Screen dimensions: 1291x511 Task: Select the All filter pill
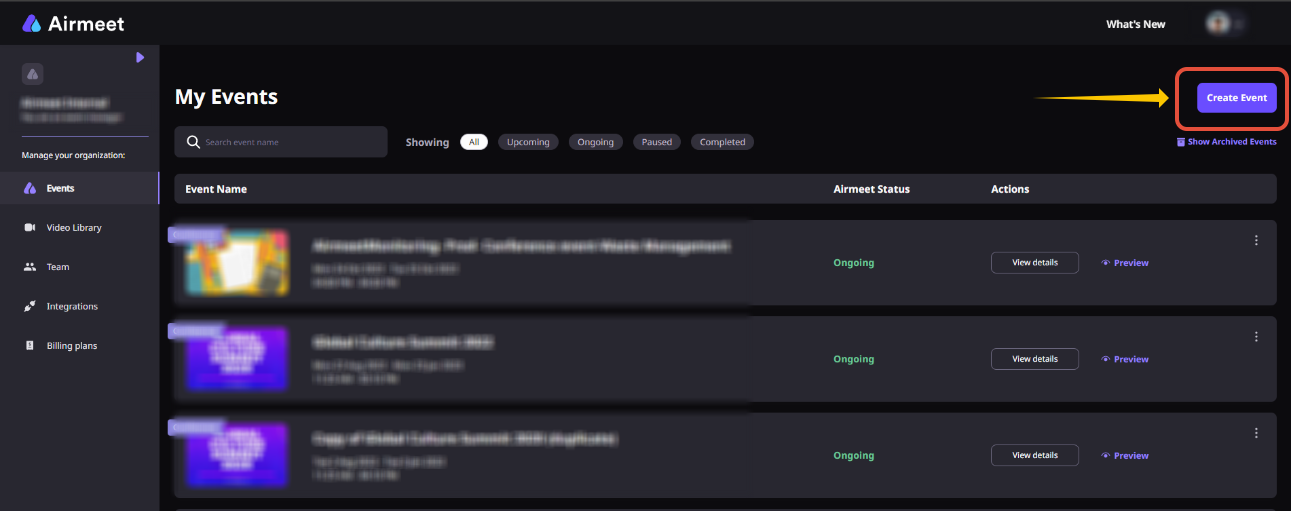tap(474, 142)
